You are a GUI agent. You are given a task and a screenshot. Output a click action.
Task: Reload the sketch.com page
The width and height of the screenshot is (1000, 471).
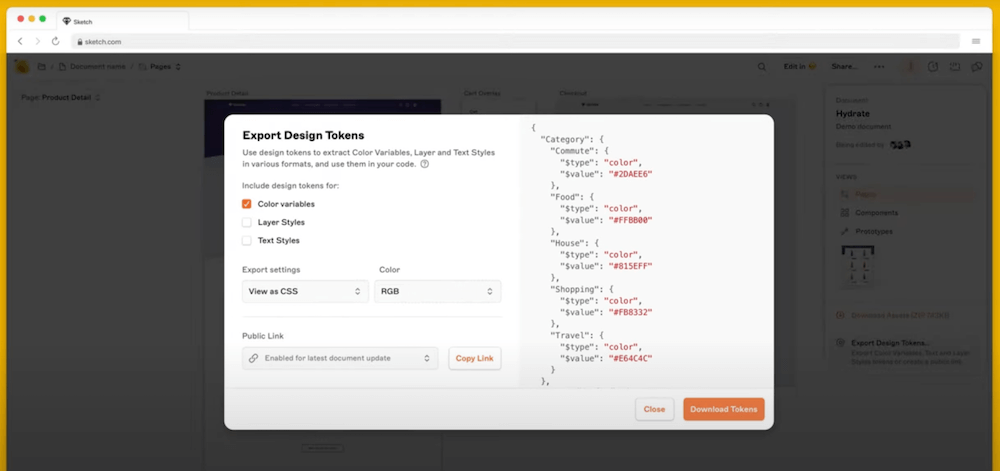click(55, 41)
